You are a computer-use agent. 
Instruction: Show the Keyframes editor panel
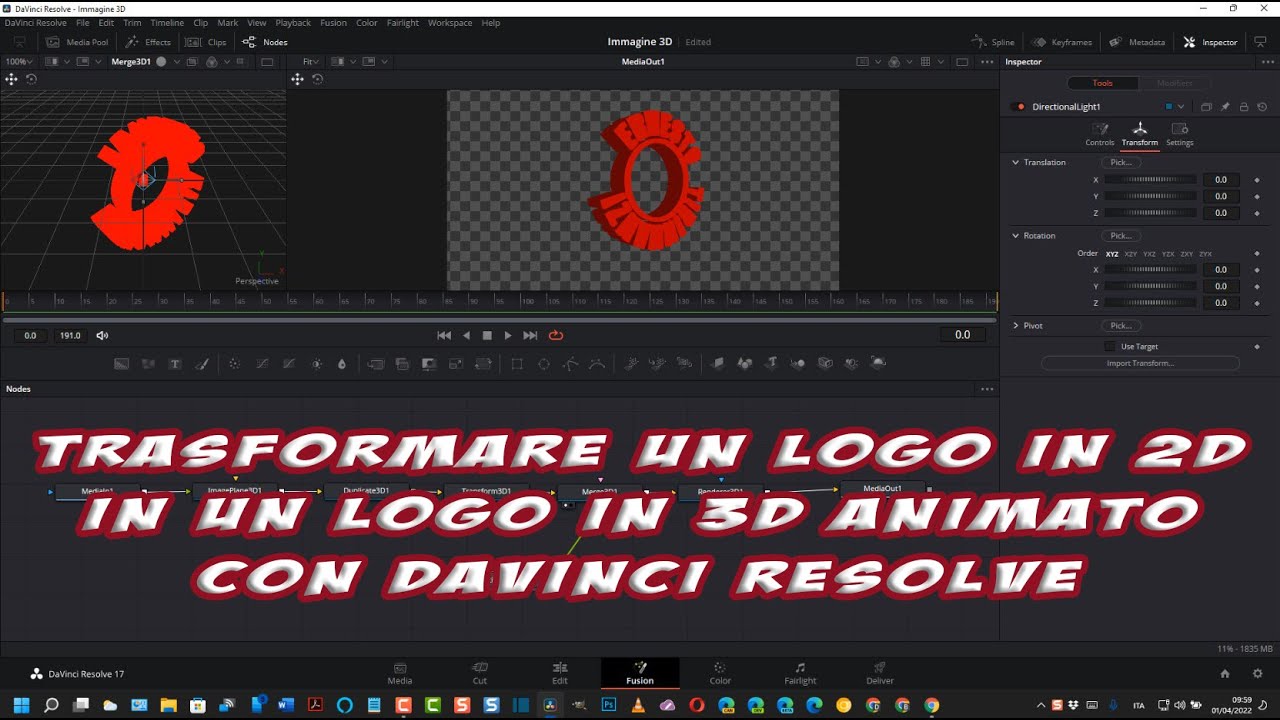point(1062,42)
